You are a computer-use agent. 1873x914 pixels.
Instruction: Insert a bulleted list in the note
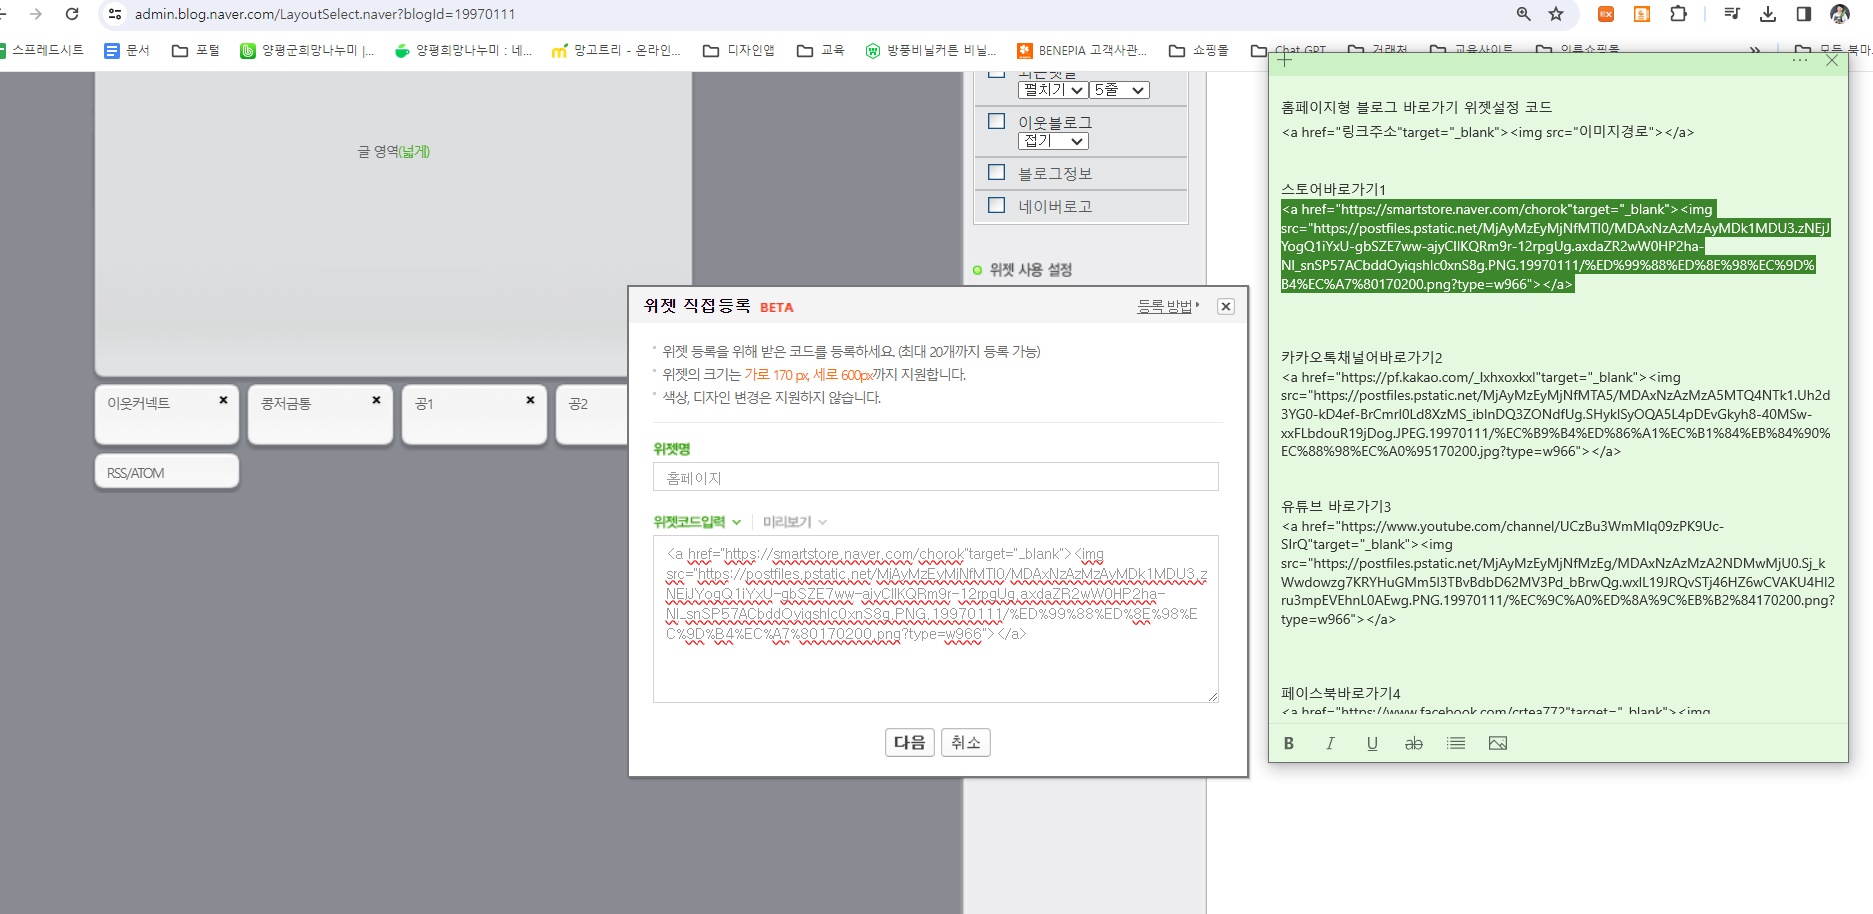[x=1455, y=743]
